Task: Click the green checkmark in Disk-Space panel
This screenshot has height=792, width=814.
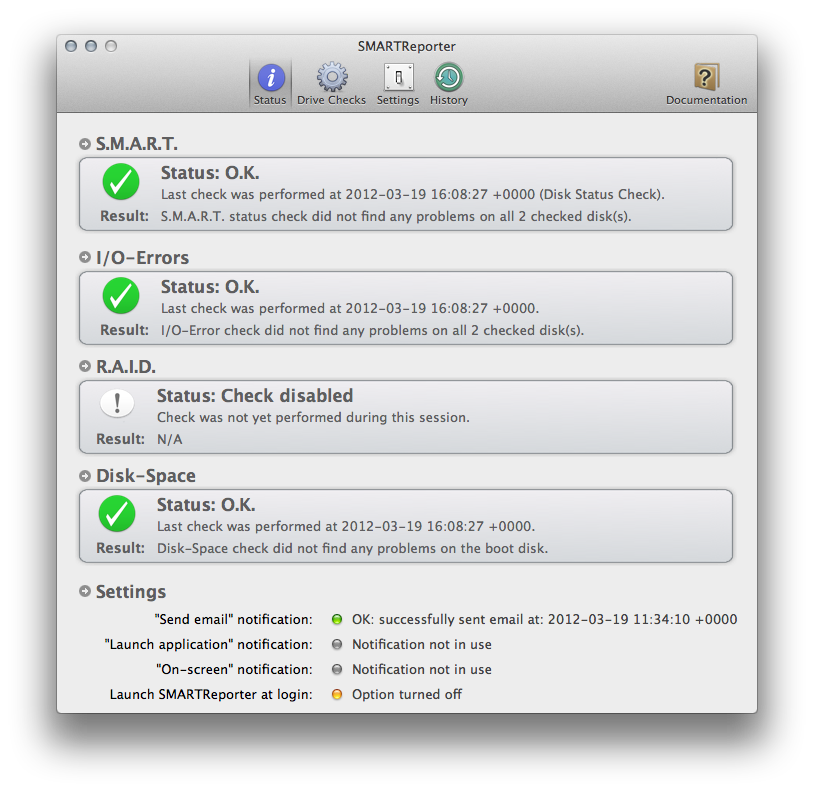Action: pos(117,514)
